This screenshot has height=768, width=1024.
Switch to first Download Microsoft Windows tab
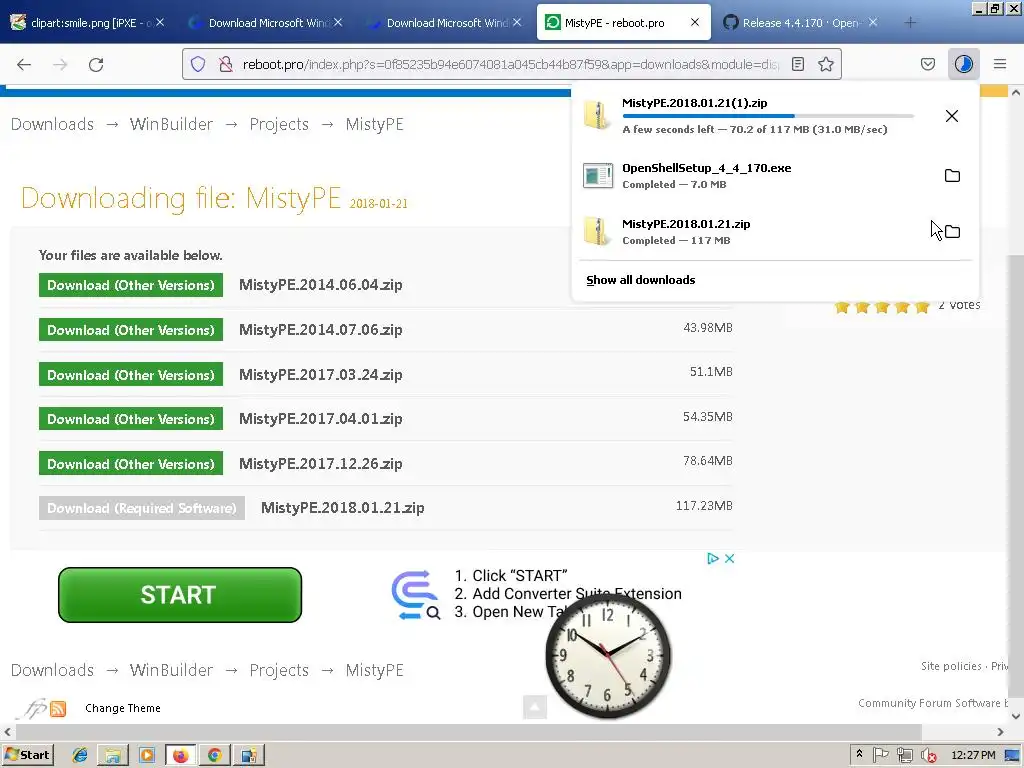(265, 23)
